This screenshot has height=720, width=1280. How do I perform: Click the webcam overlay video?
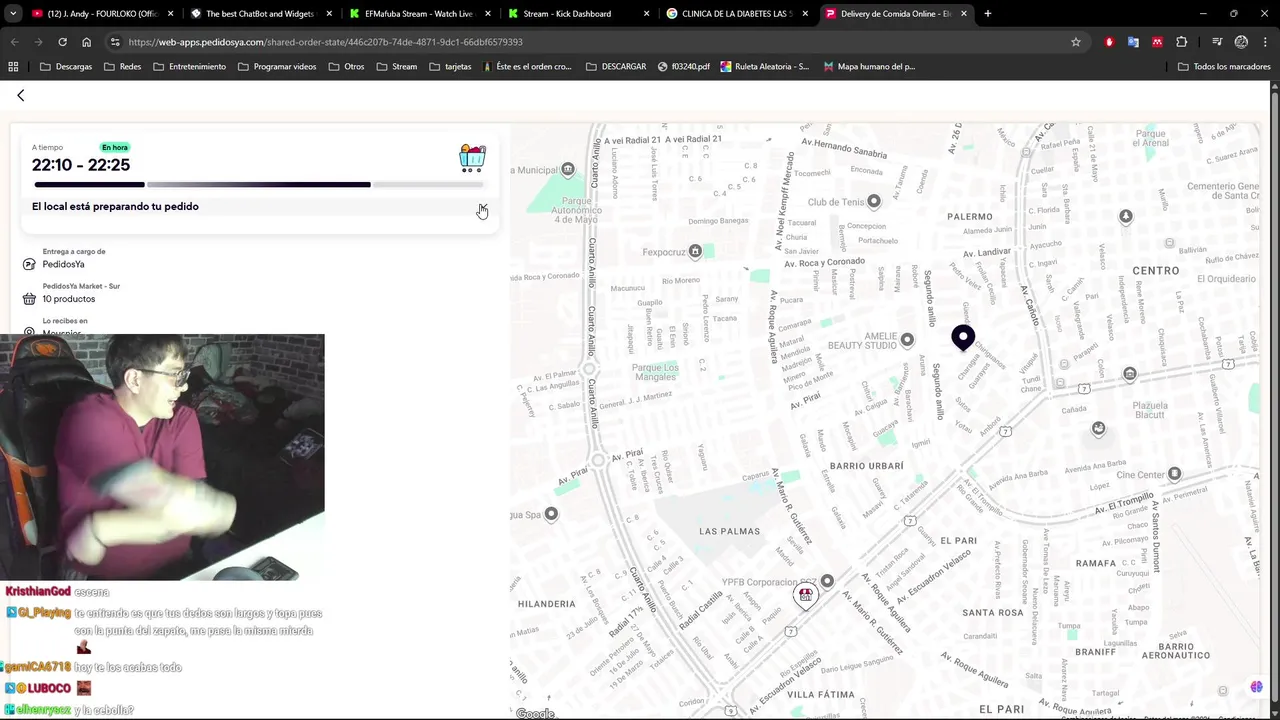[x=162, y=457]
